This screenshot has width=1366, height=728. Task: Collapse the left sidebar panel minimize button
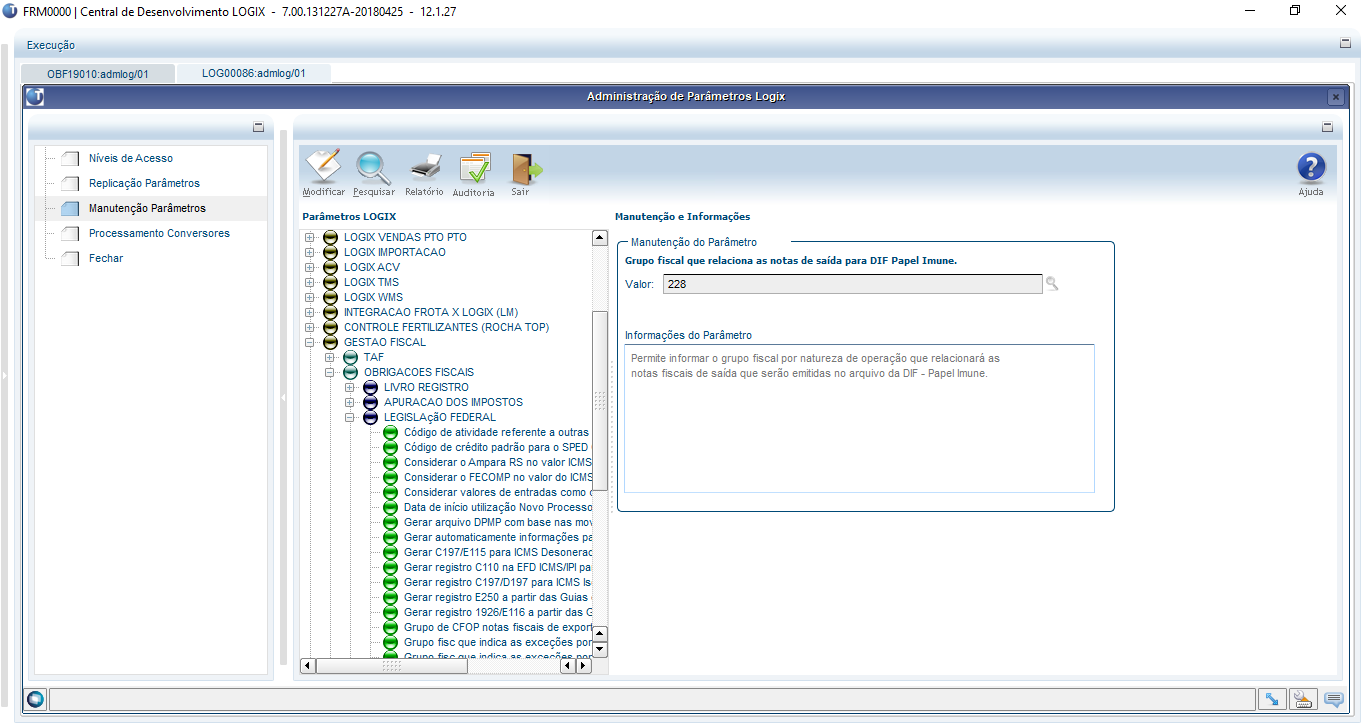click(x=258, y=128)
